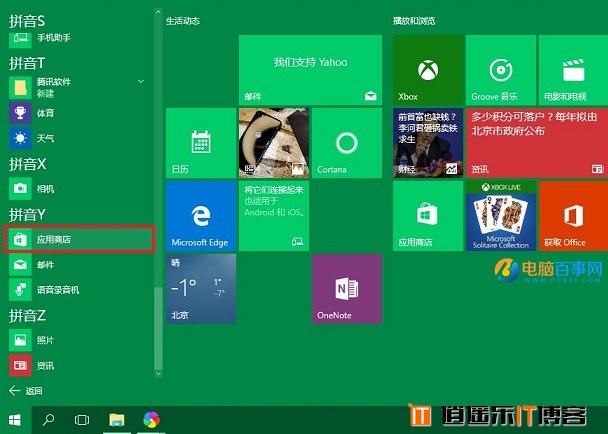
Task: Open red 资讯 news tile
Action: pos(537,143)
